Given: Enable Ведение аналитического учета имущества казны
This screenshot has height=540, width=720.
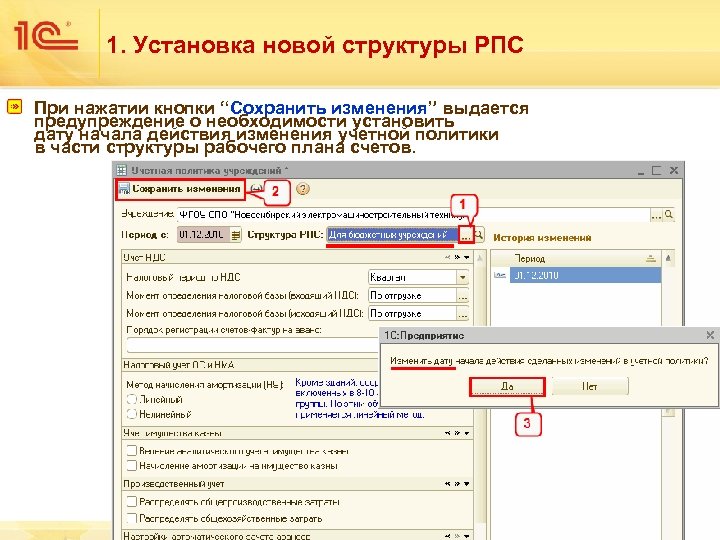Looking at the screenshot, I should click(132, 451).
